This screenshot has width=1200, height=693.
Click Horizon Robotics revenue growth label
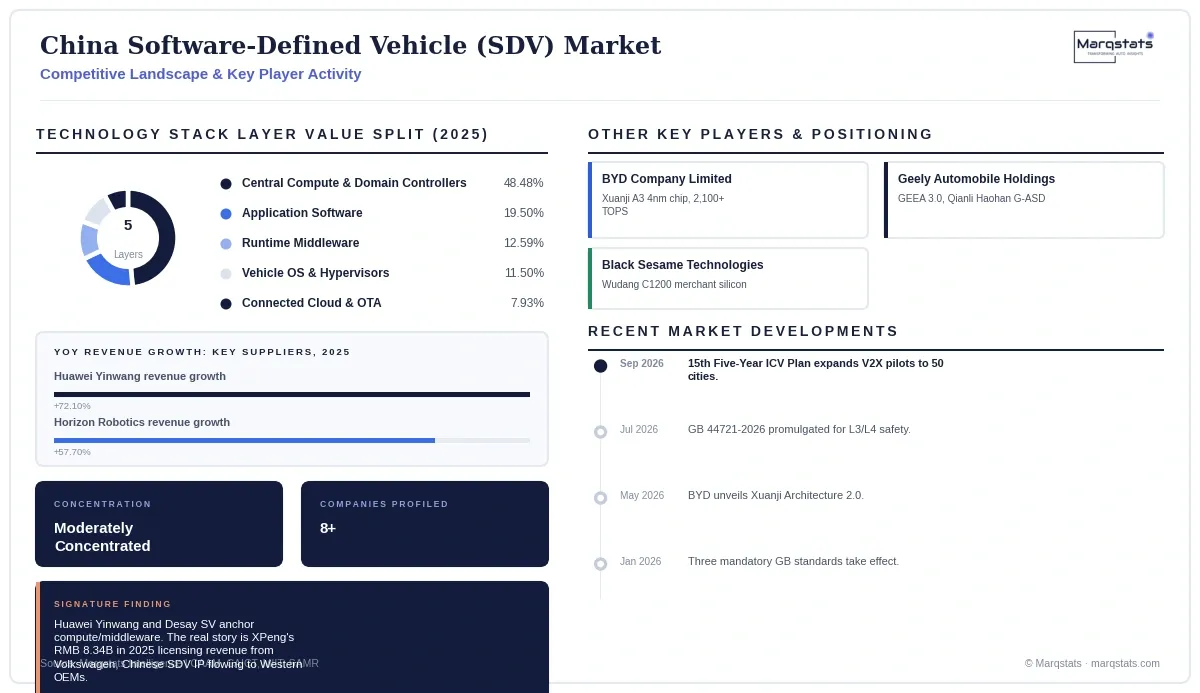[142, 422]
